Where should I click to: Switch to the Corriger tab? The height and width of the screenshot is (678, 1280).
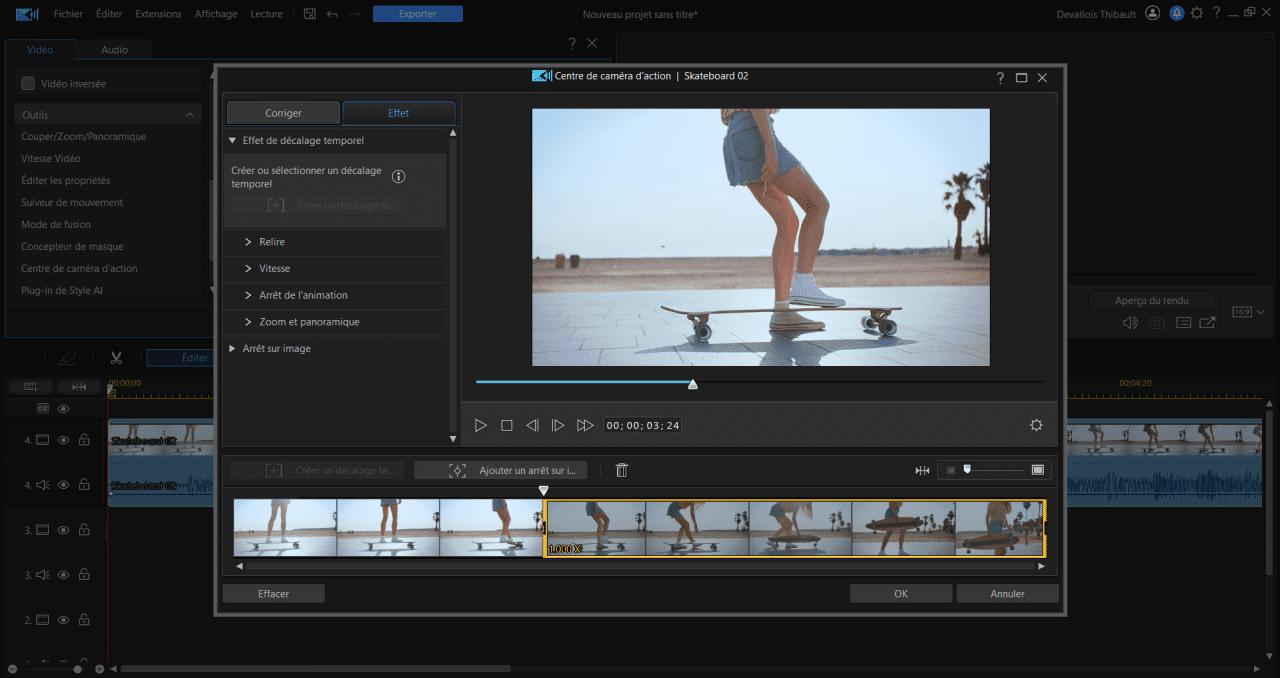[283, 112]
